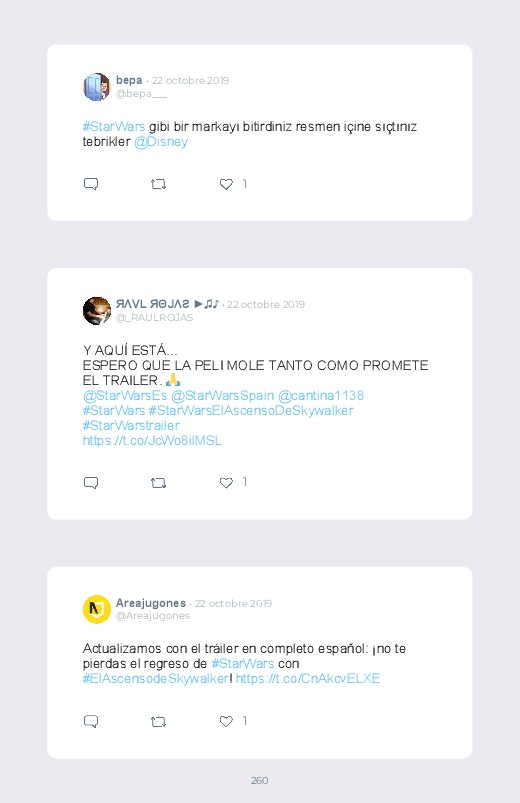520x803 pixels.
Task: Reply to the Areajugones tweet
Action: 91,722
